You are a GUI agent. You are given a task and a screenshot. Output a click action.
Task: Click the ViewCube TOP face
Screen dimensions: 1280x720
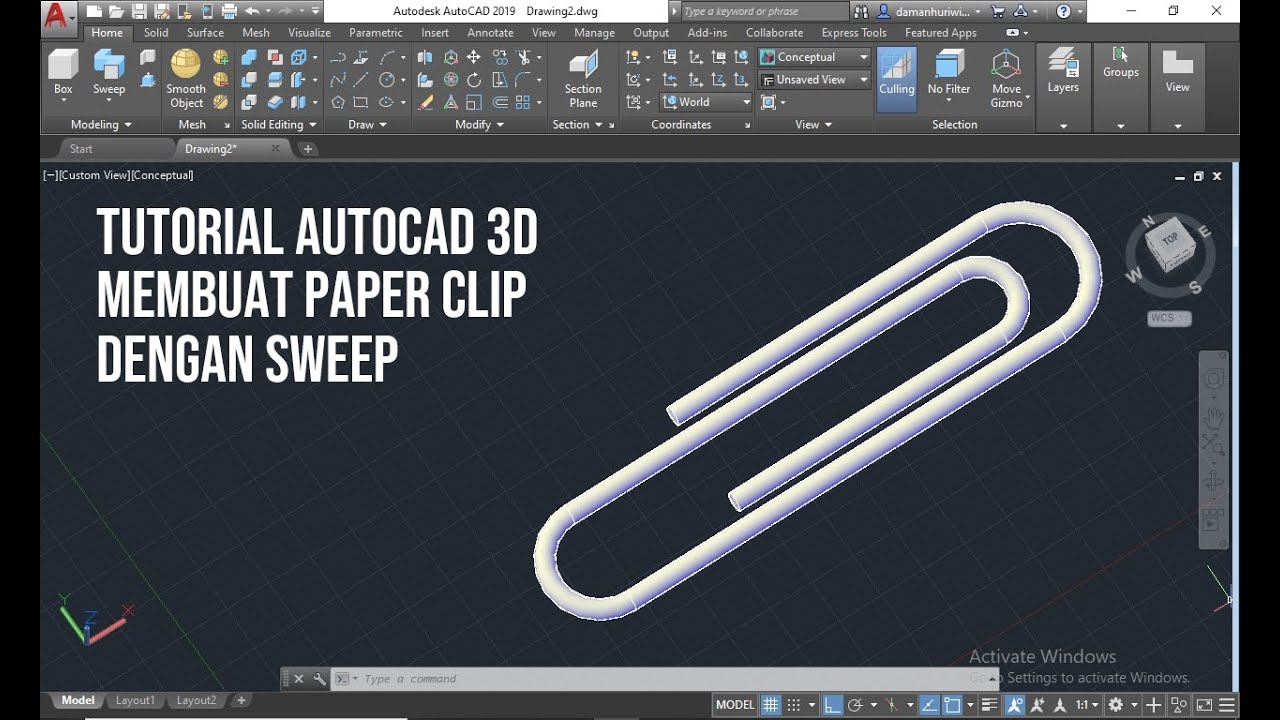pyautogui.click(x=1170, y=240)
